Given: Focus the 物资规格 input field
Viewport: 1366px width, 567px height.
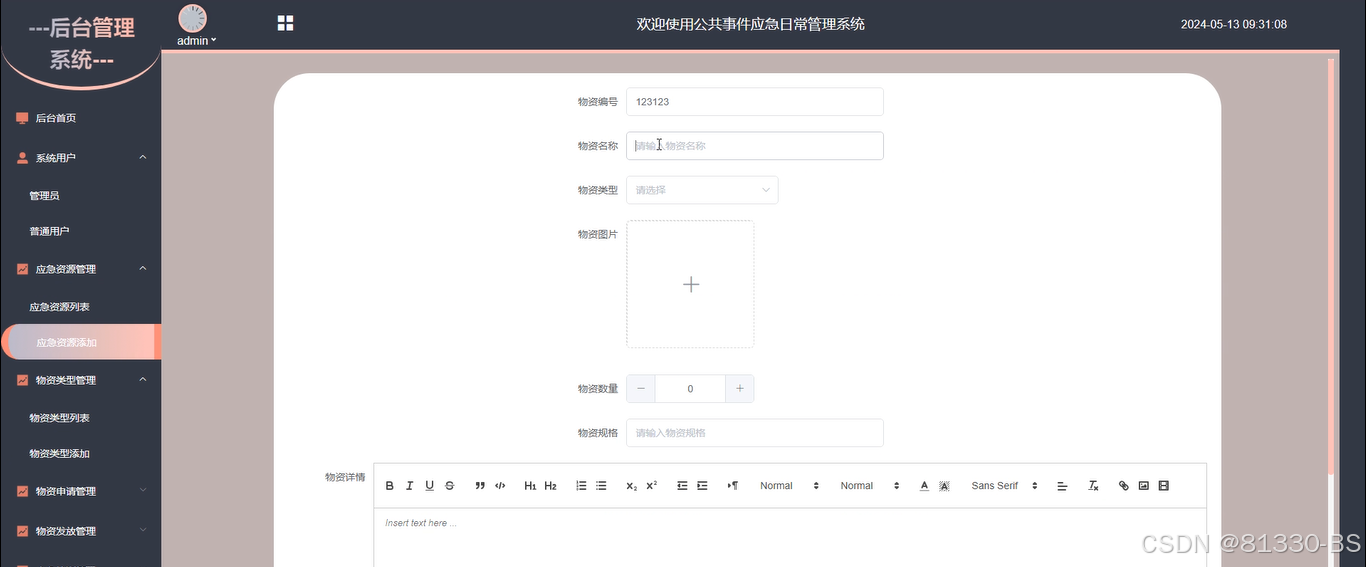Looking at the screenshot, I should click(755, 433).
